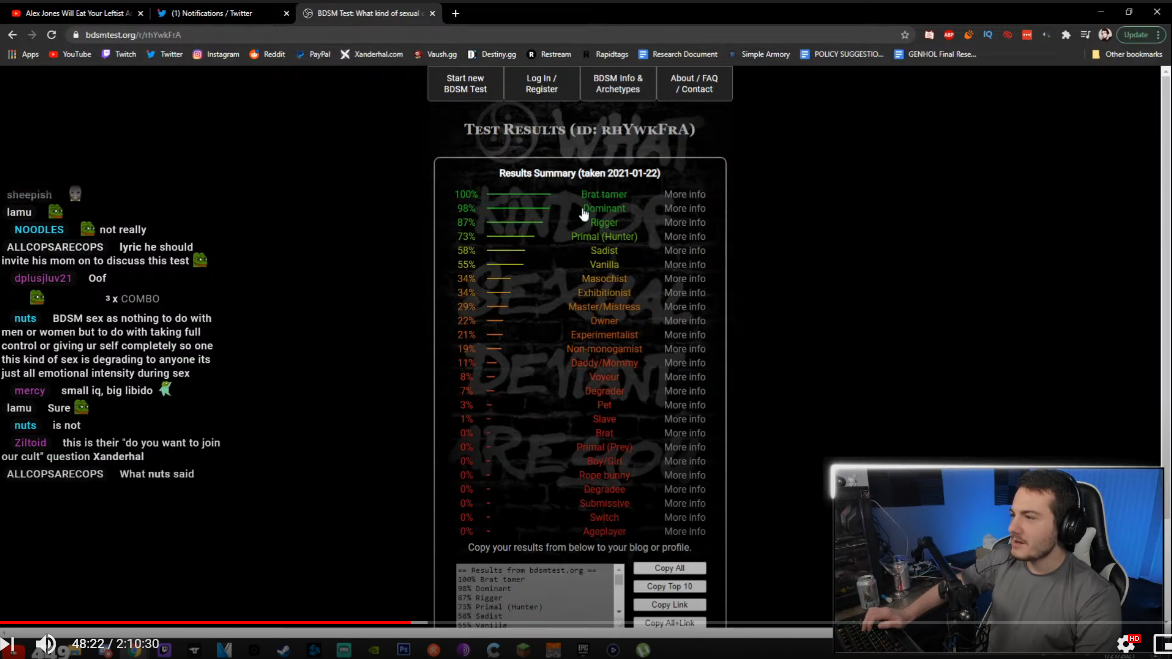Open BDSM Info & Archetypes menu item
The height and width of the screenshot is (659, 1172).
click(x=618, y=84)
